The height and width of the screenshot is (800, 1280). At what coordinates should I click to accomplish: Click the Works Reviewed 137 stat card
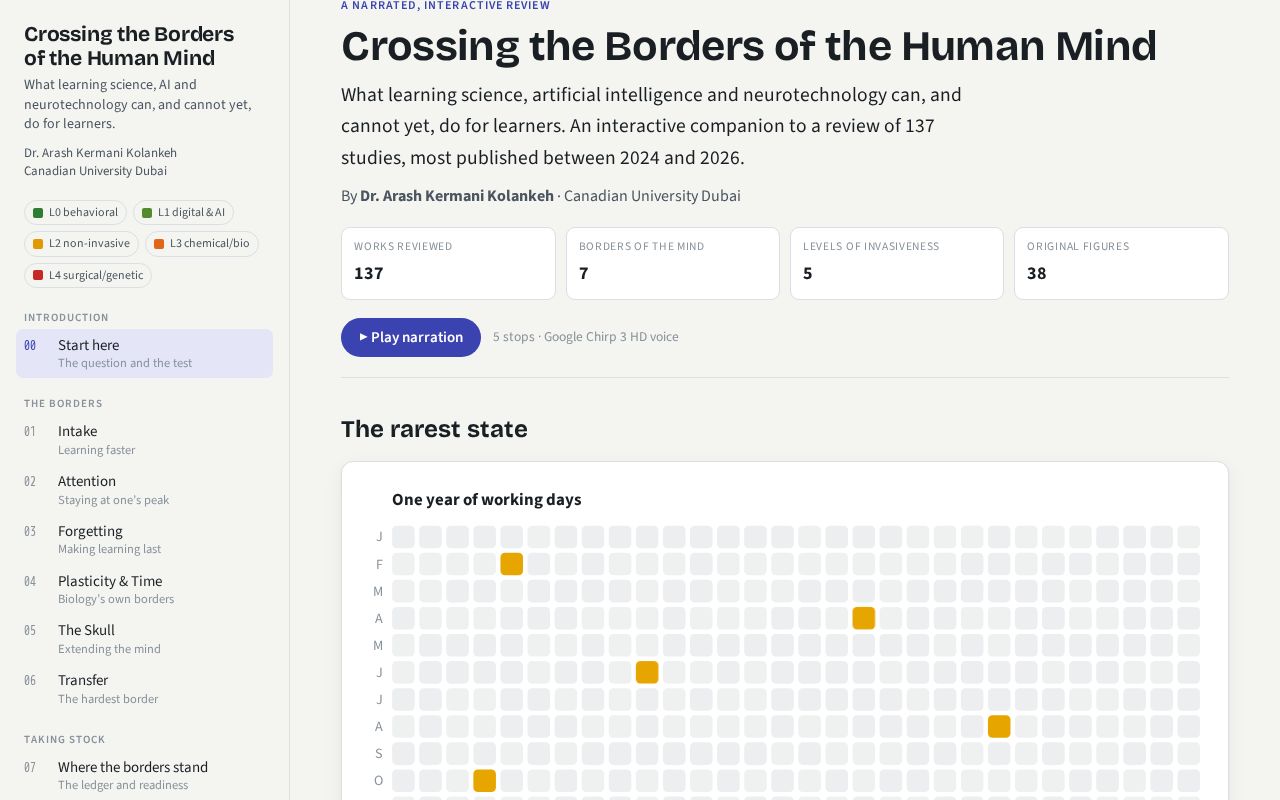coord(448,263)
